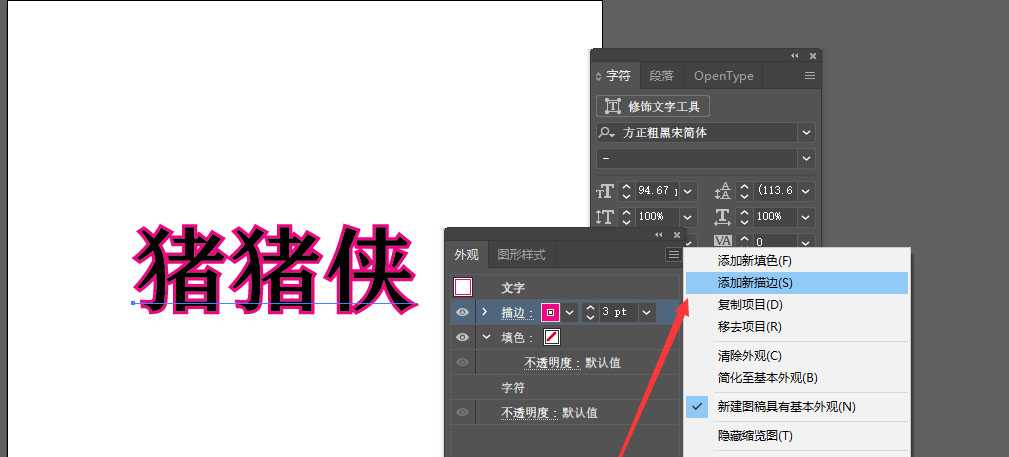Image resolution: width=1009 pixels, height=457 pixels.
Task: Open the 3 pt stroke weight dropdown
Action: point(646,312)
